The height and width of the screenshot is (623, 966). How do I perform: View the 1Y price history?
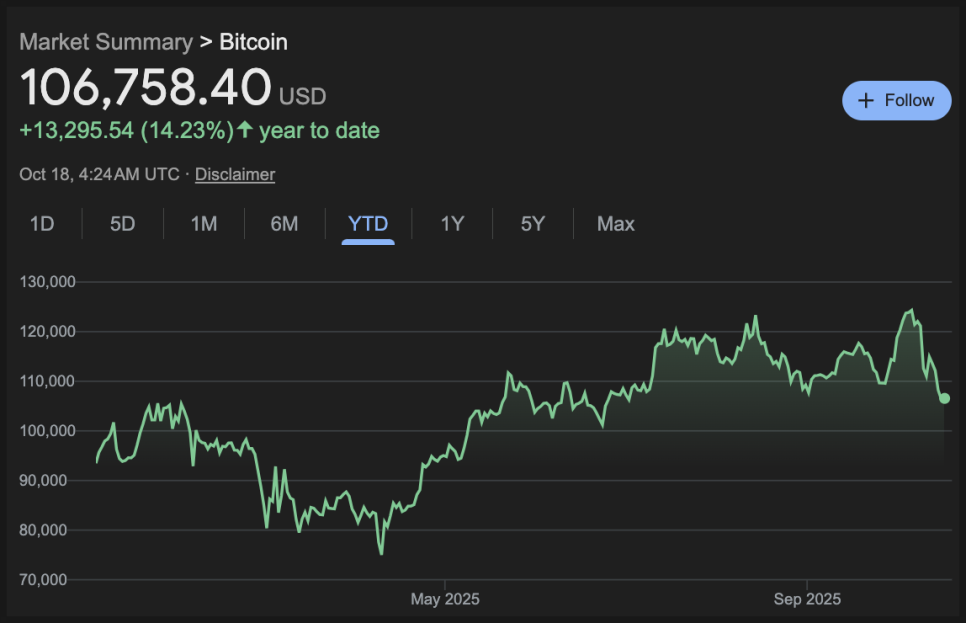pyautogui.click(x=452, y=224)
